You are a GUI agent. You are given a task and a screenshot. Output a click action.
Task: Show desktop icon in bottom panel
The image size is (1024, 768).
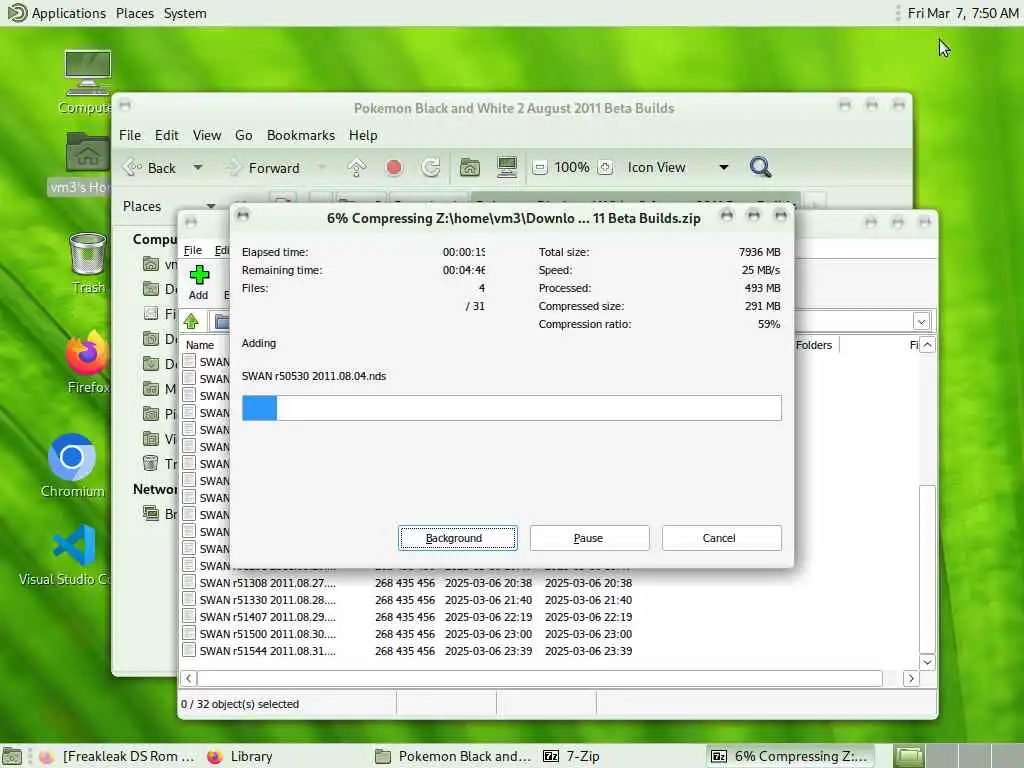12,756
